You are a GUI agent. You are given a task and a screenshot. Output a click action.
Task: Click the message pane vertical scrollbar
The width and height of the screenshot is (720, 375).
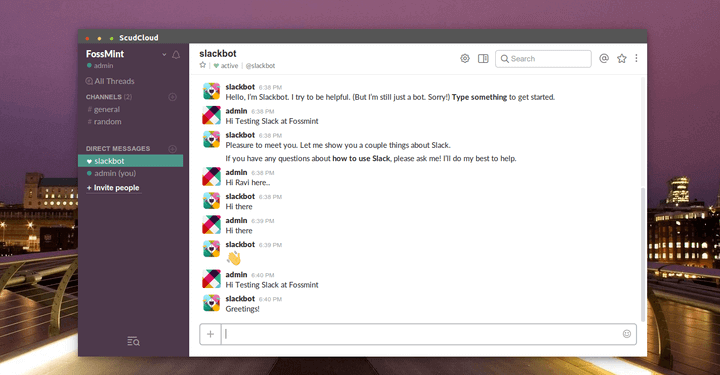pyautogui.click(x=643, y=255)
